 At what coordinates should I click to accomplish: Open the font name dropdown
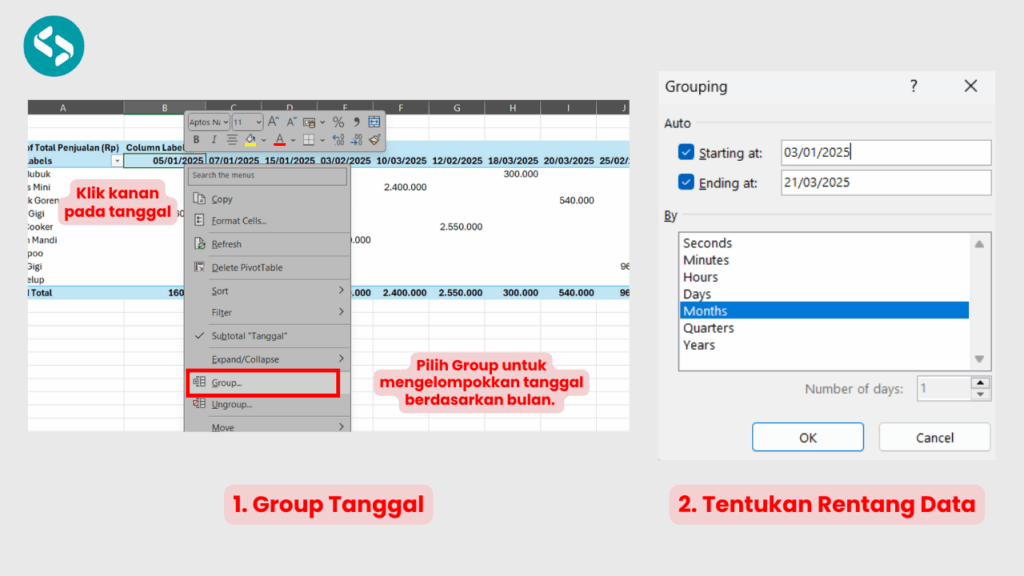(226, 122)
